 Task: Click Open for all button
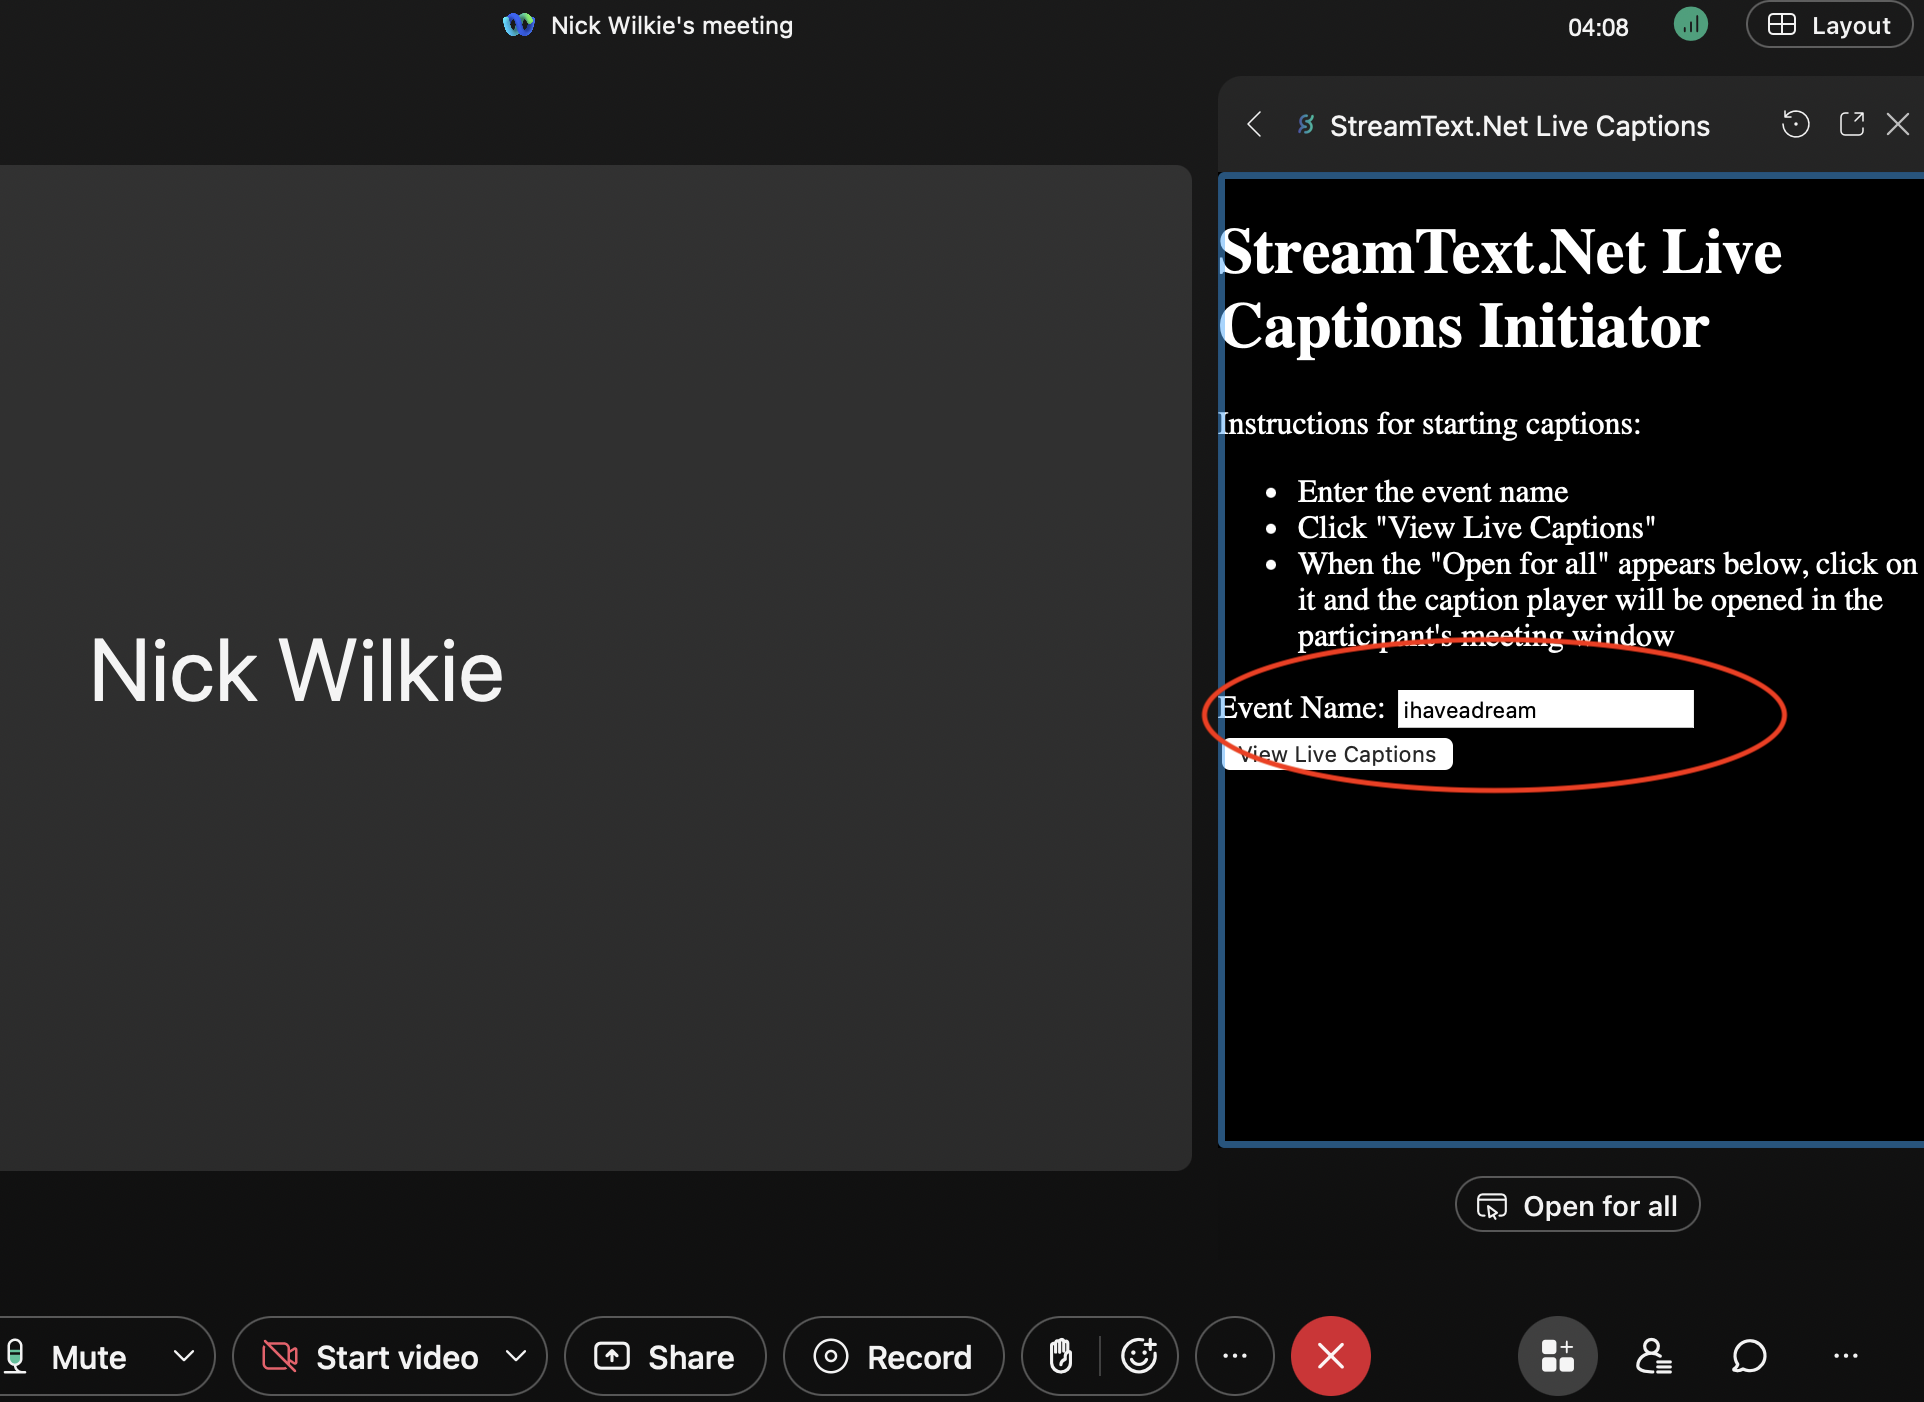coord(1577,1206)
